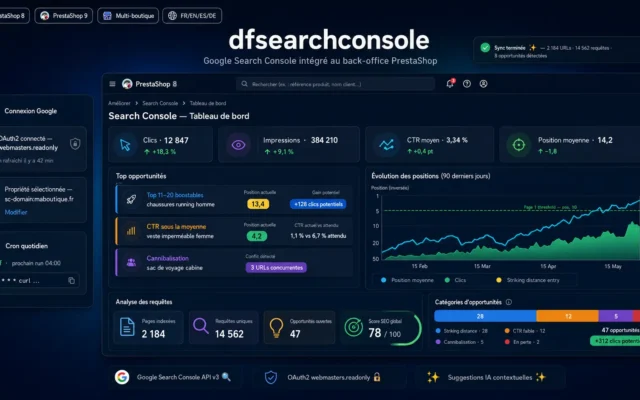Click the PrestaShop 8 logo in header
640x400 pixels.
pyautogui.click(x=127, y=84)
